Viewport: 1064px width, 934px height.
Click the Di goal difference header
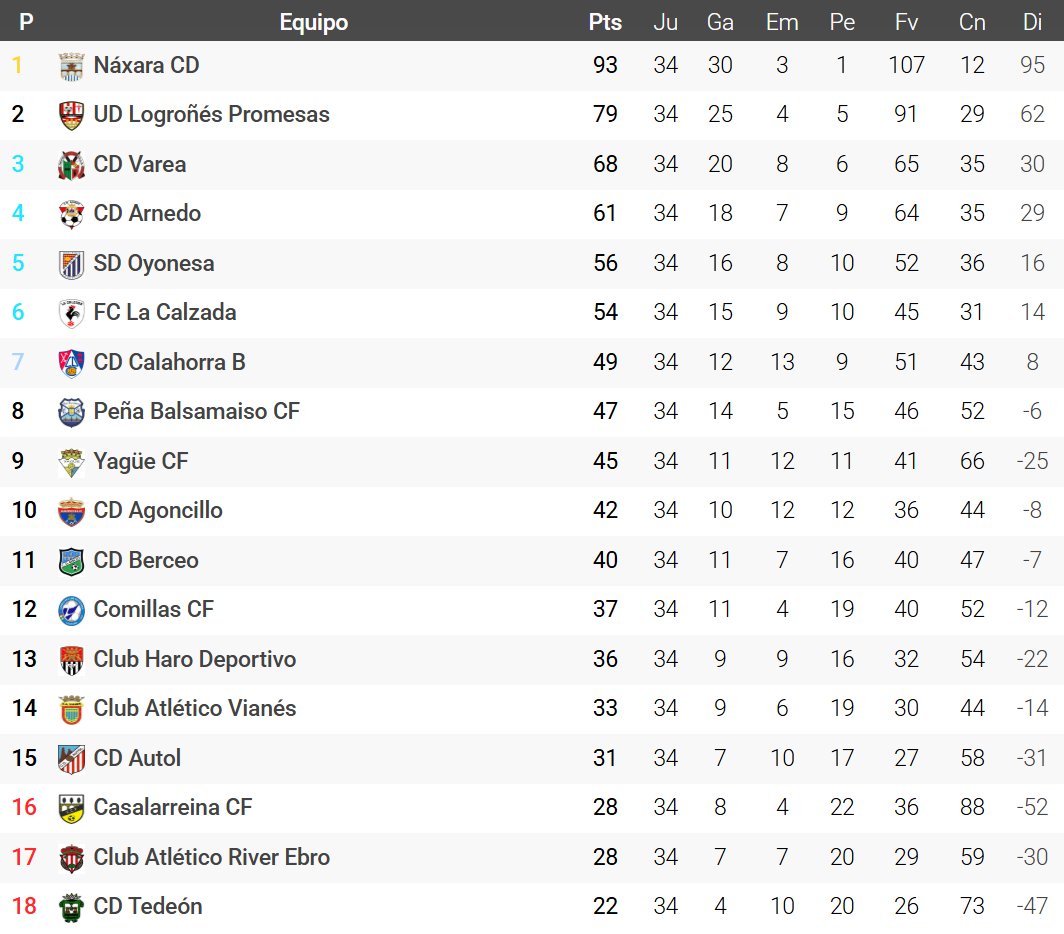[1032, 22]
